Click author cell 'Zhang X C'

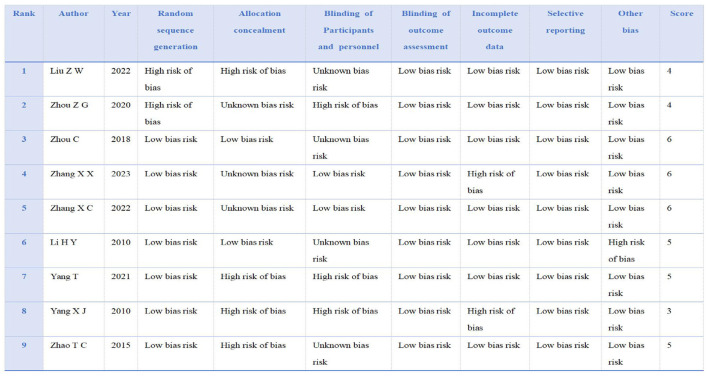[x=71, y=208]
